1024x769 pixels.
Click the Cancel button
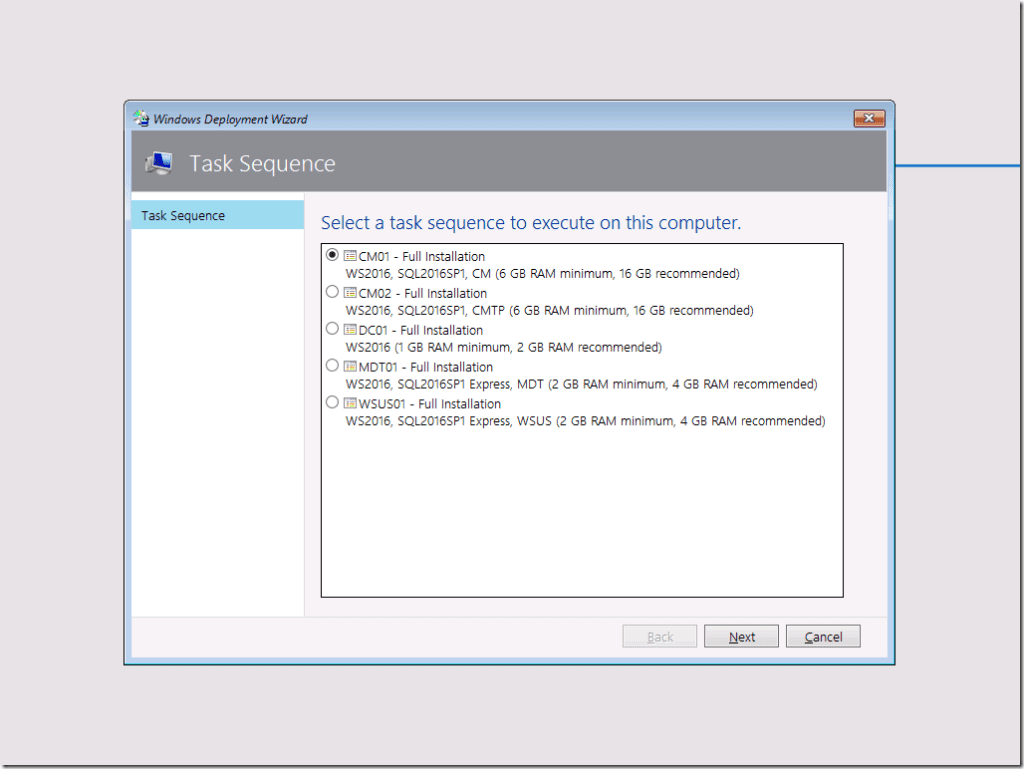(x=823, y=636)
